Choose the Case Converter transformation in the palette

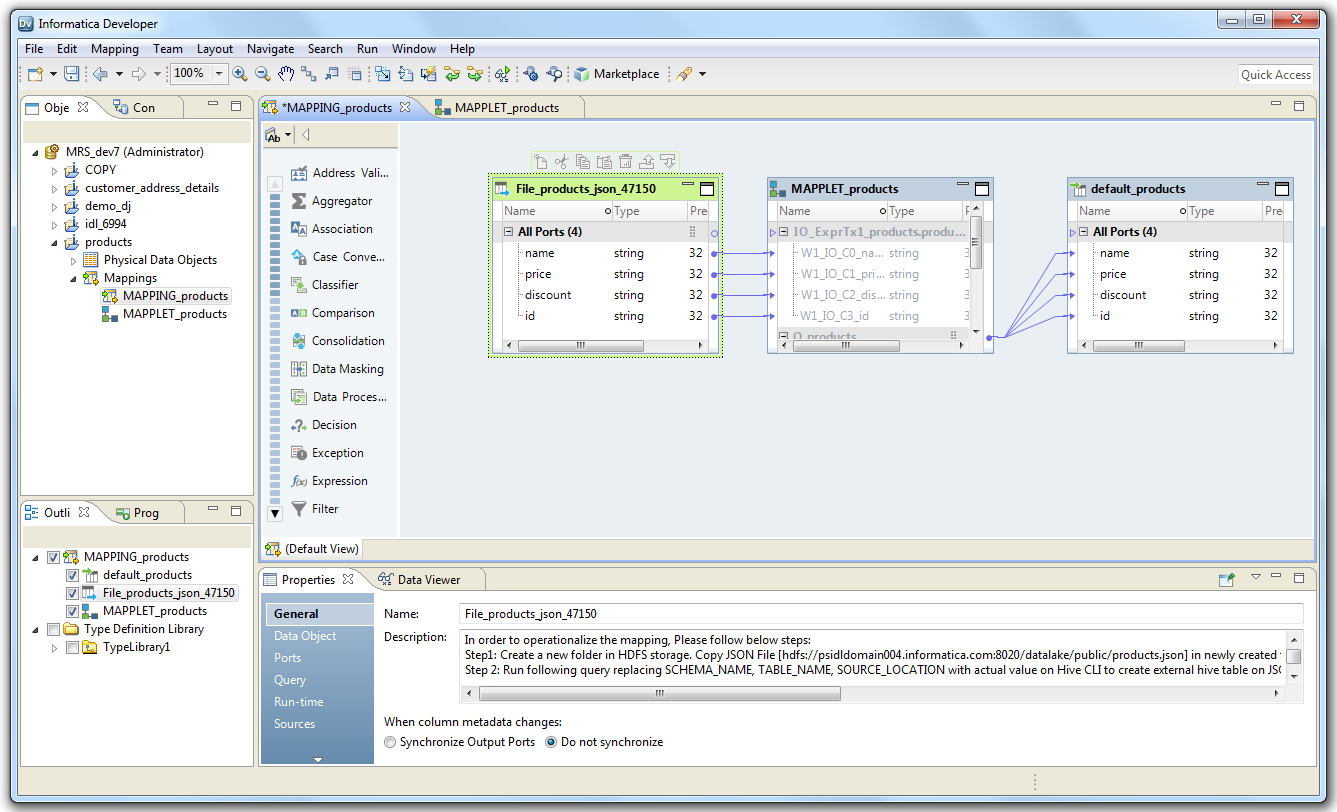pos(337,257)
